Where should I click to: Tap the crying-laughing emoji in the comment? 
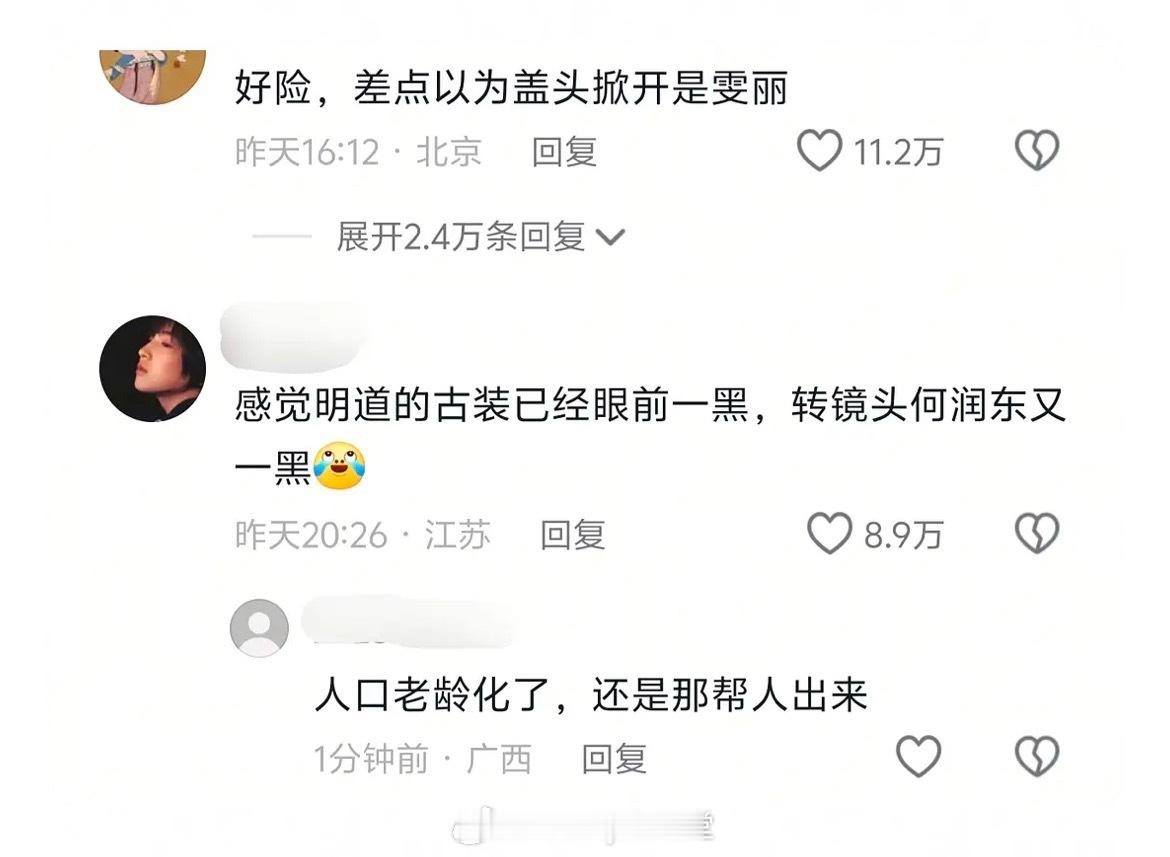click(x=339, y=467)
